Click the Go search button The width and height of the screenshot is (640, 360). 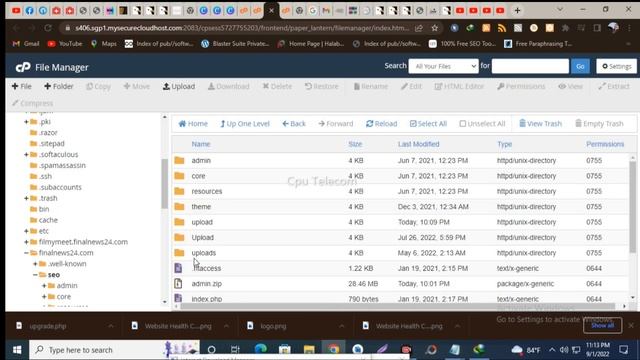(x=580, y=66)
